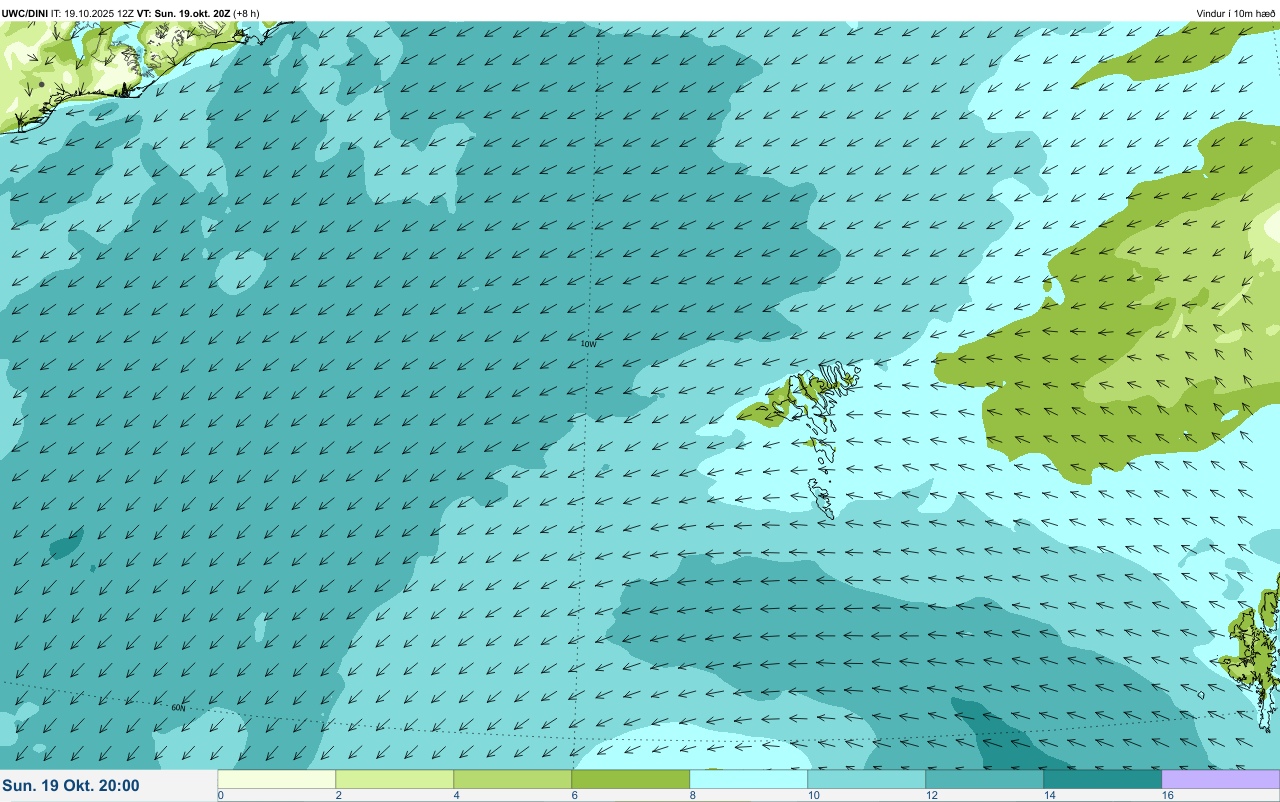Click the legend value '14'
1280x802 pixels.
(1049, 795)
